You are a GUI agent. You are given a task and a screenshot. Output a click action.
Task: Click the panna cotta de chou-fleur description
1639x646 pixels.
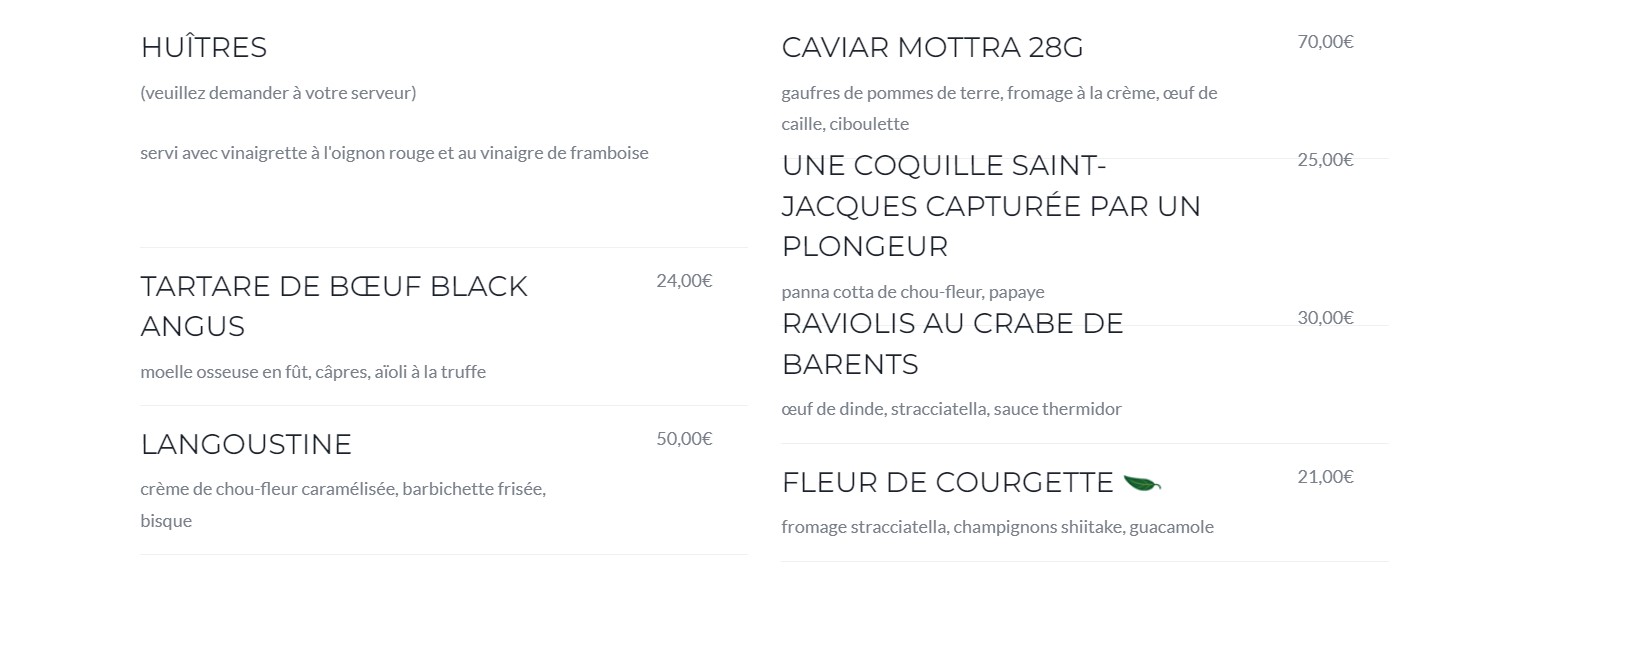tap(913, 292)
